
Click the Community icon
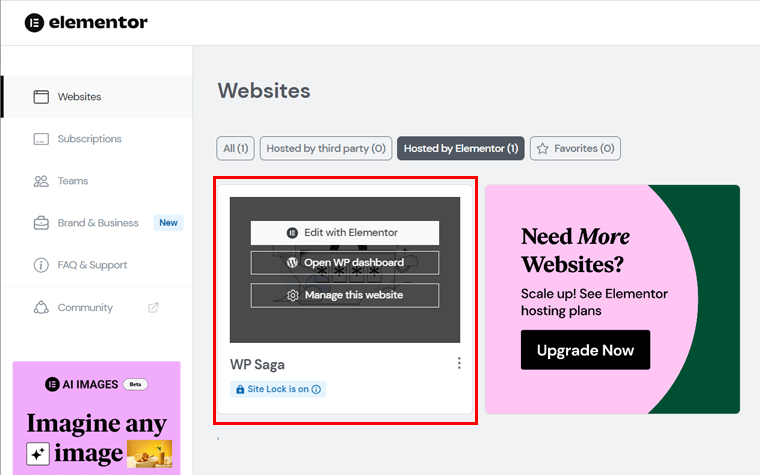[41, 307]
